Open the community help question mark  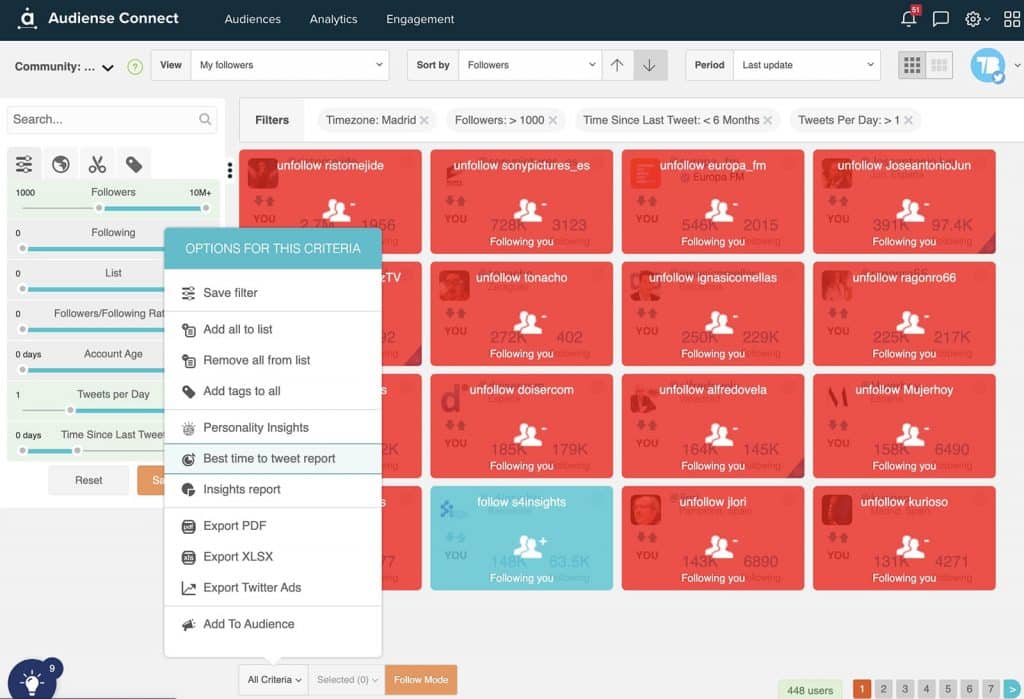[x=135, y=67]
